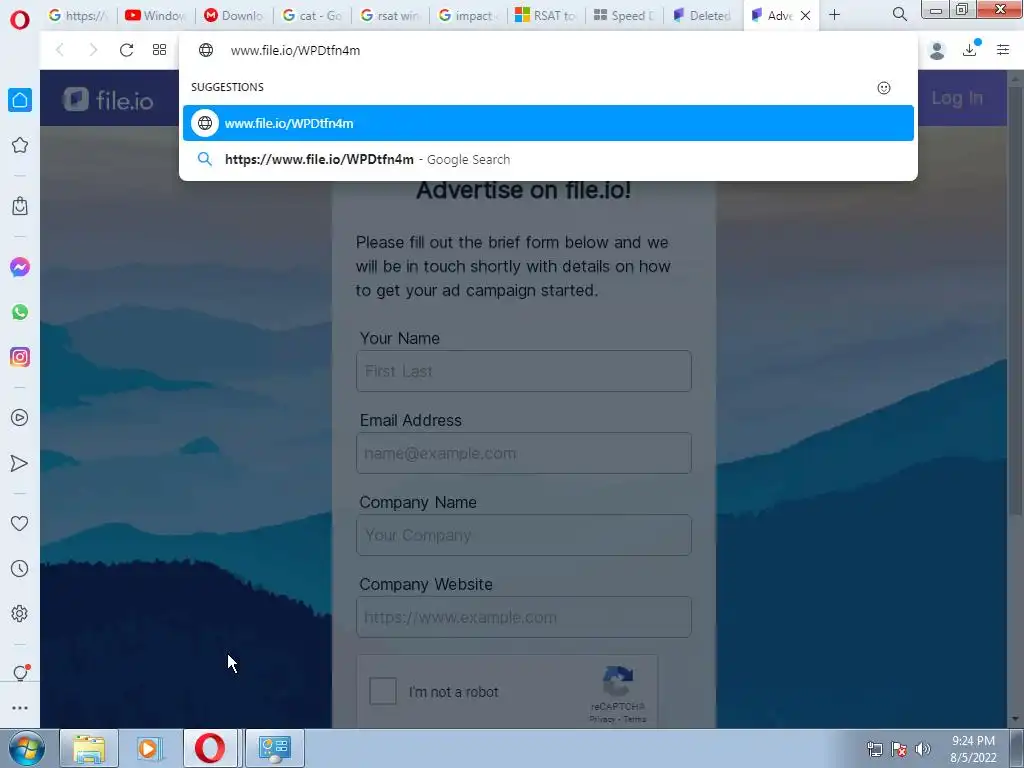Click the Action Center flag tray icon
Viewport: 1024px width, 768px height.
point(899,749)
